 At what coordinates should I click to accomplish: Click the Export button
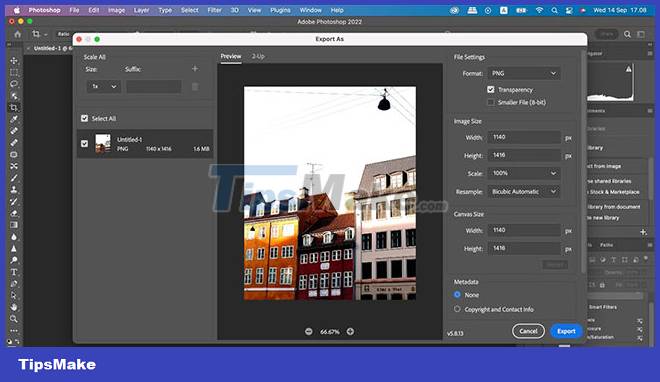pyautogui.click(x=566, y=332)
